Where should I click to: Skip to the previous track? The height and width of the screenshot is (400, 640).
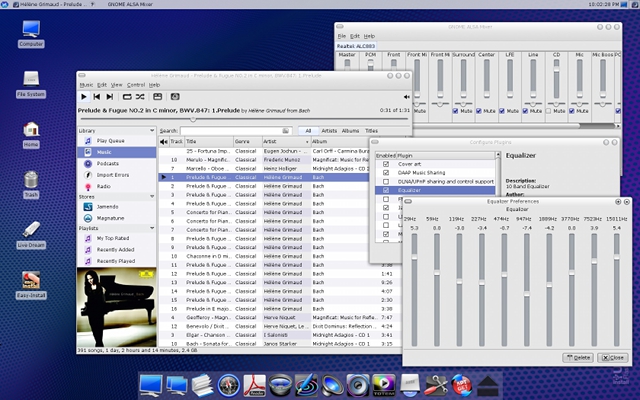pyautogui.click(x=97, y=97)
